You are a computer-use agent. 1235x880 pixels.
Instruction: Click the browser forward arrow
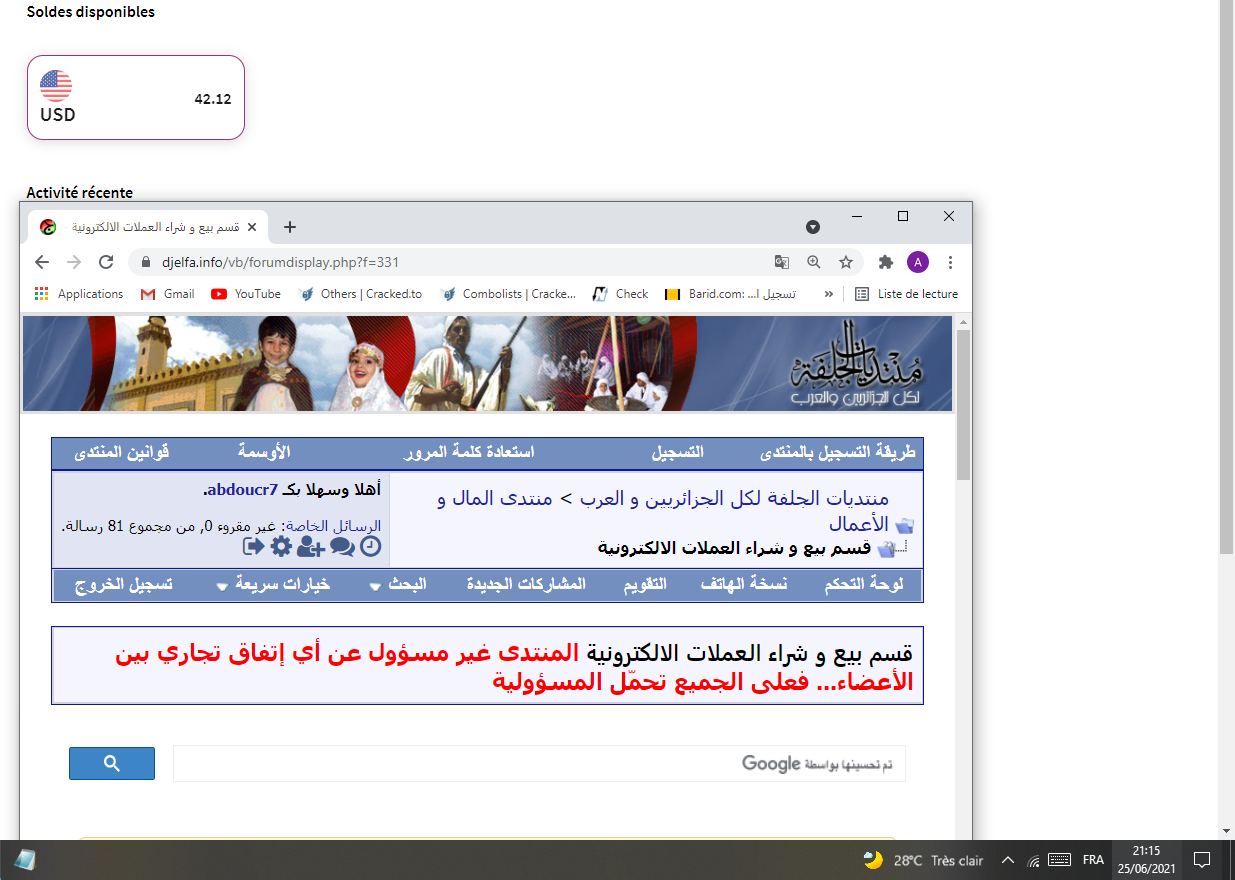pyautogui.click(x=74, y=262)
